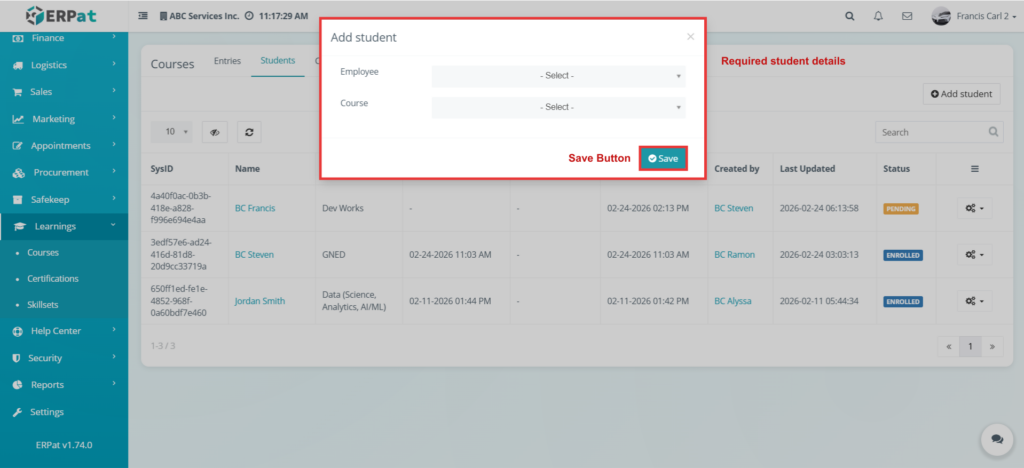Toggle the sidebar collapse icon beside ABC Services
The width and height of the screenshot is (1024, 468).
point(143,16)
